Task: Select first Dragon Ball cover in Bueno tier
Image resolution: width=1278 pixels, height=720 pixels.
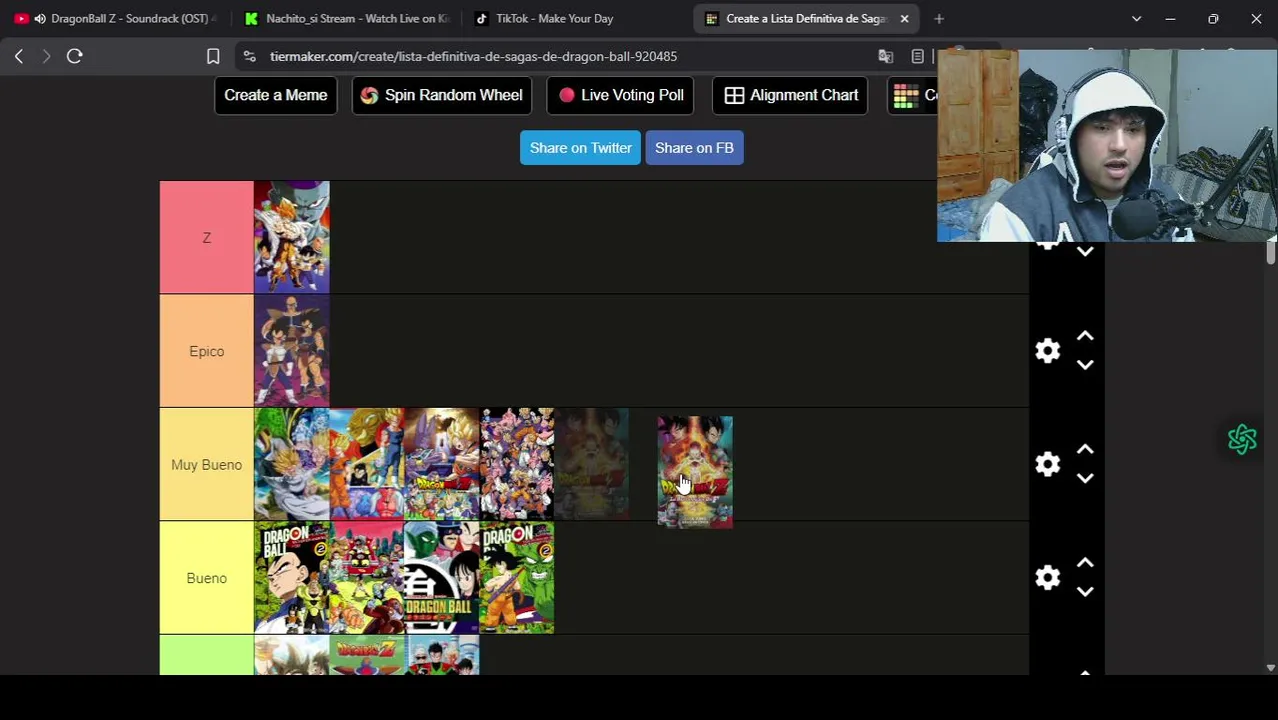Action: [x=292, y=578]
